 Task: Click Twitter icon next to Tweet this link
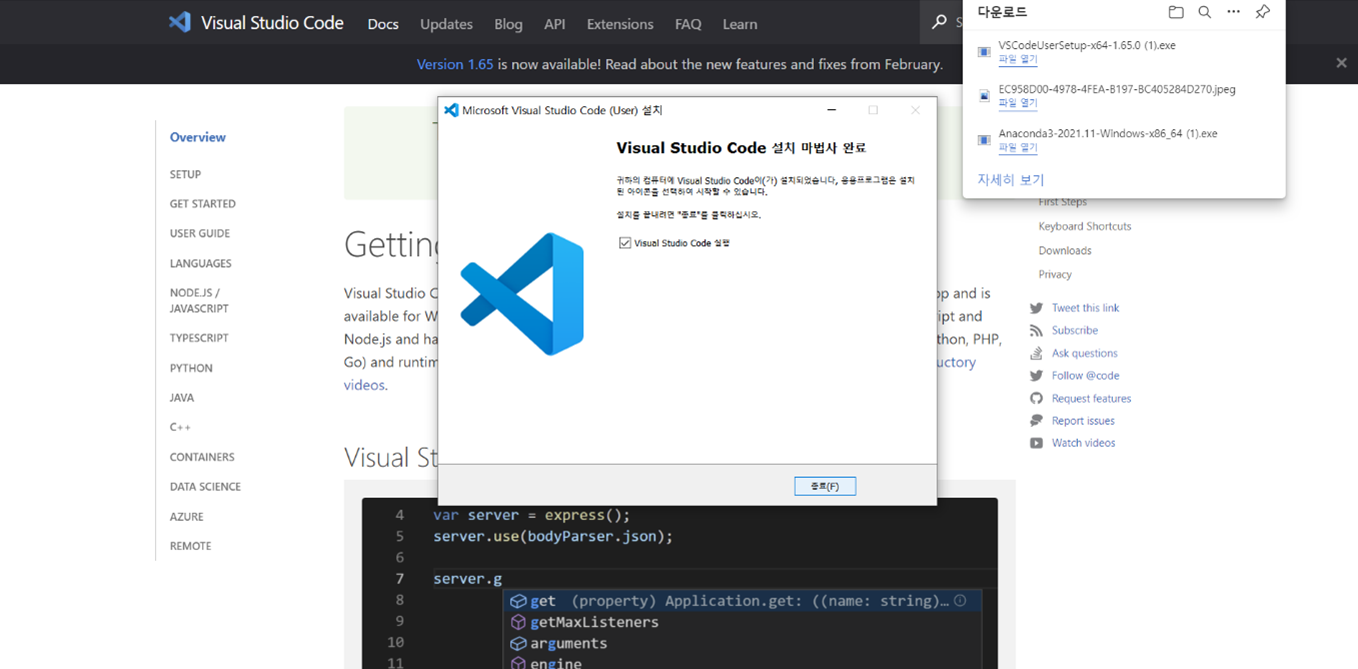click(1036, 308)
